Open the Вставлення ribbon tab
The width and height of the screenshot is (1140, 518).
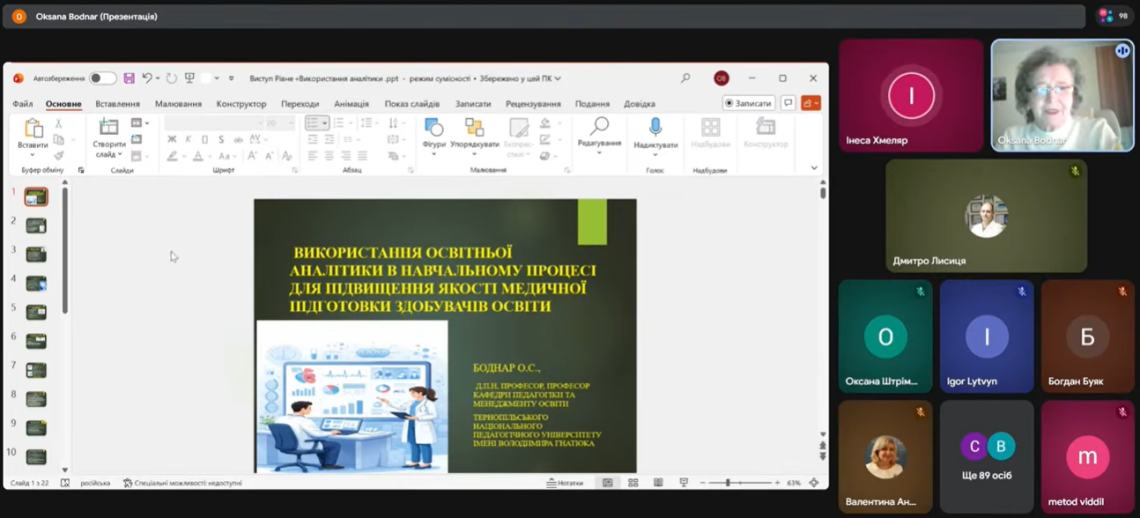coord(117,104)
